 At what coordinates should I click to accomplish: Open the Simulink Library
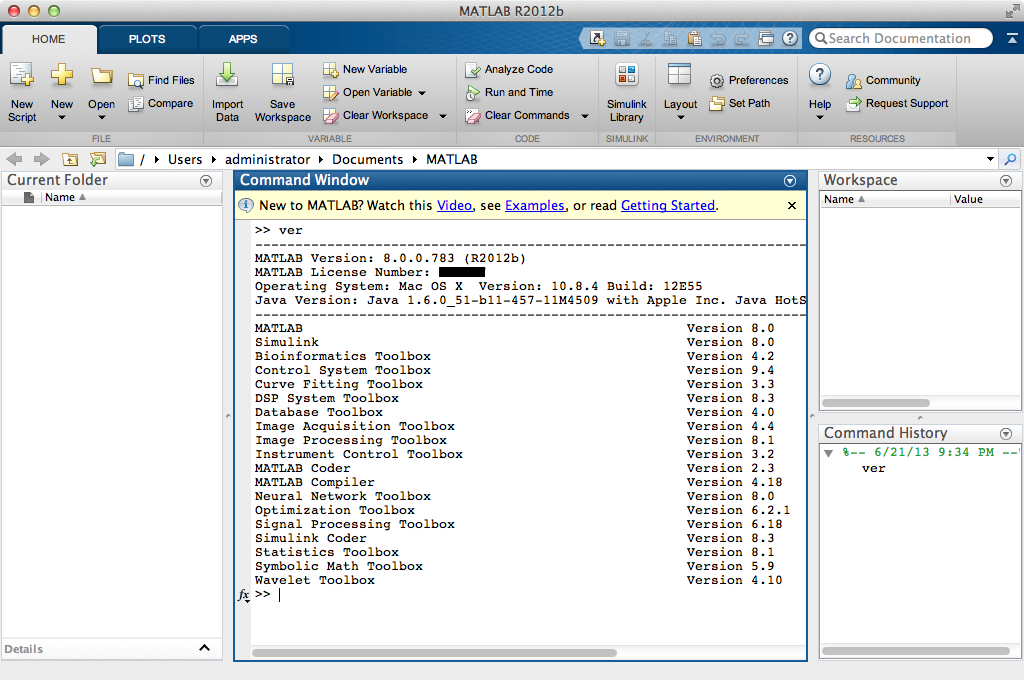pos(627,92)
